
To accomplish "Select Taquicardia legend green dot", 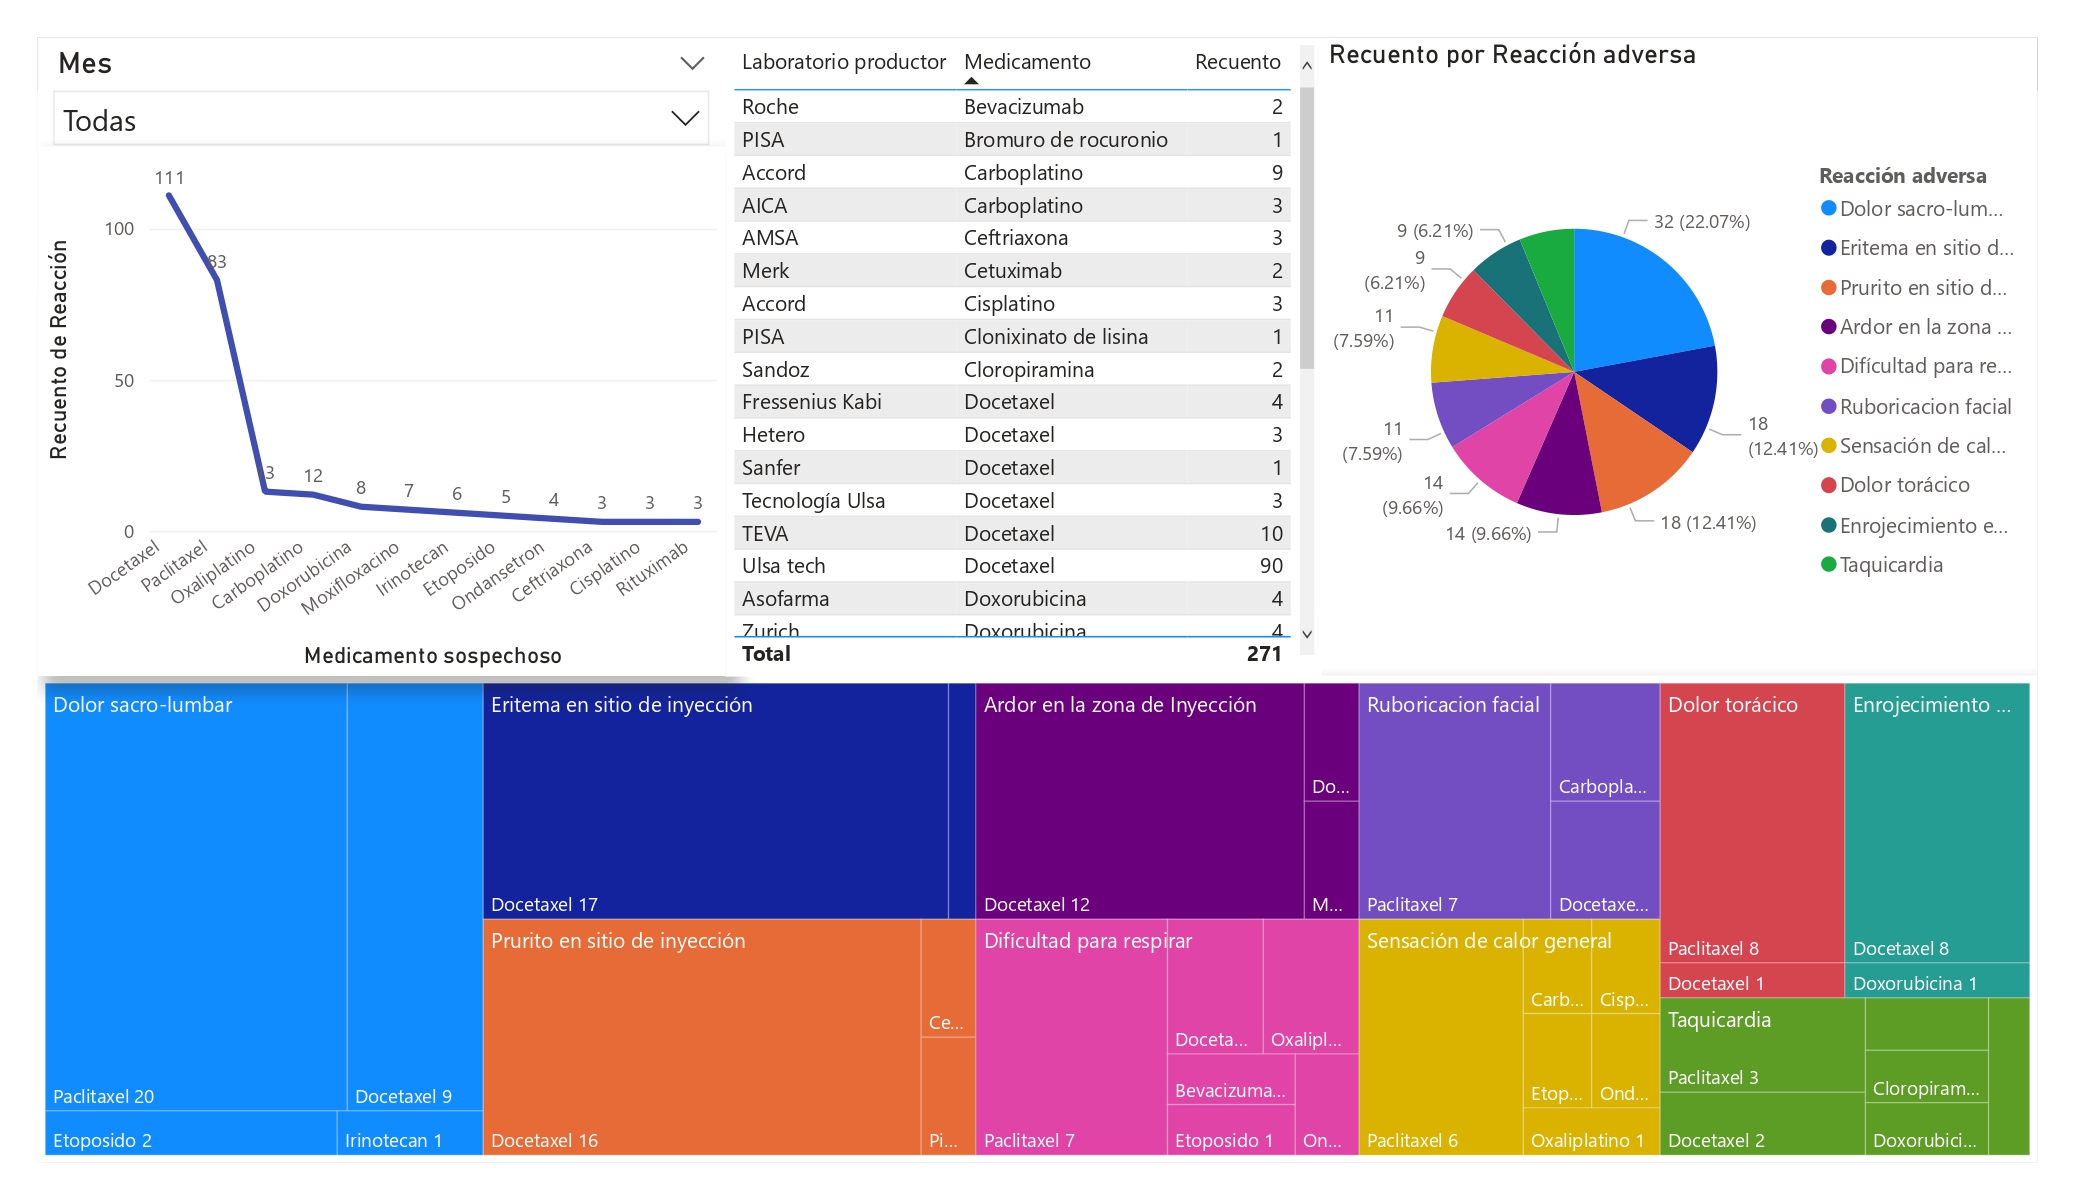I will click(1828, 565).
